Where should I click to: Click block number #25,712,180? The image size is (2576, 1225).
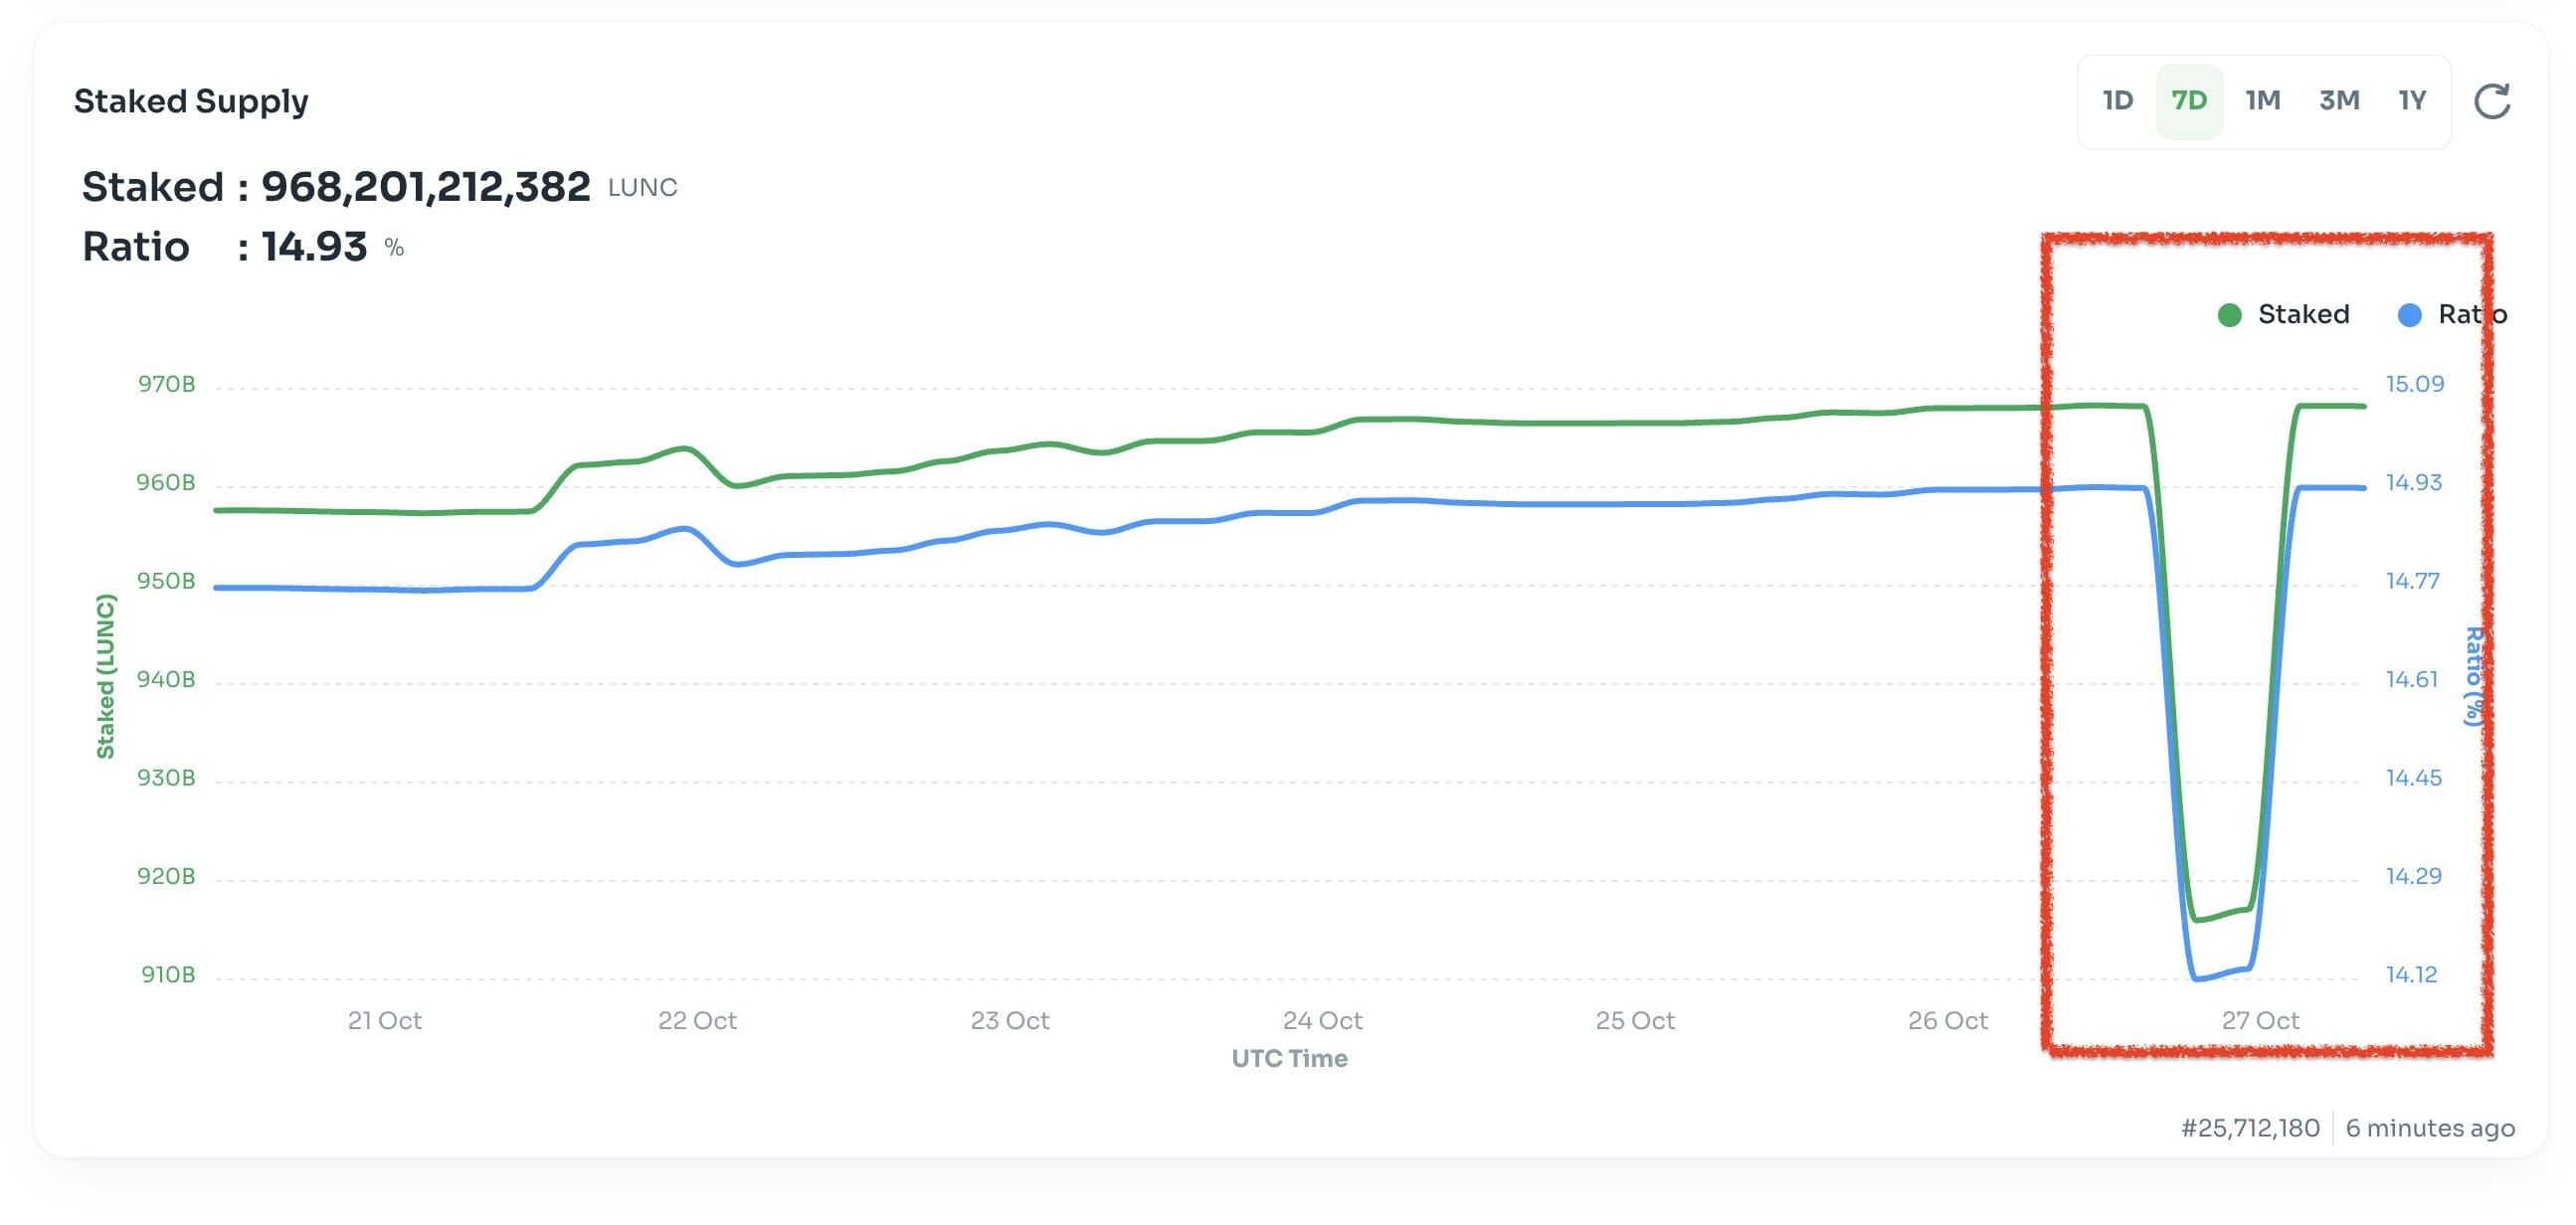2250,1128
